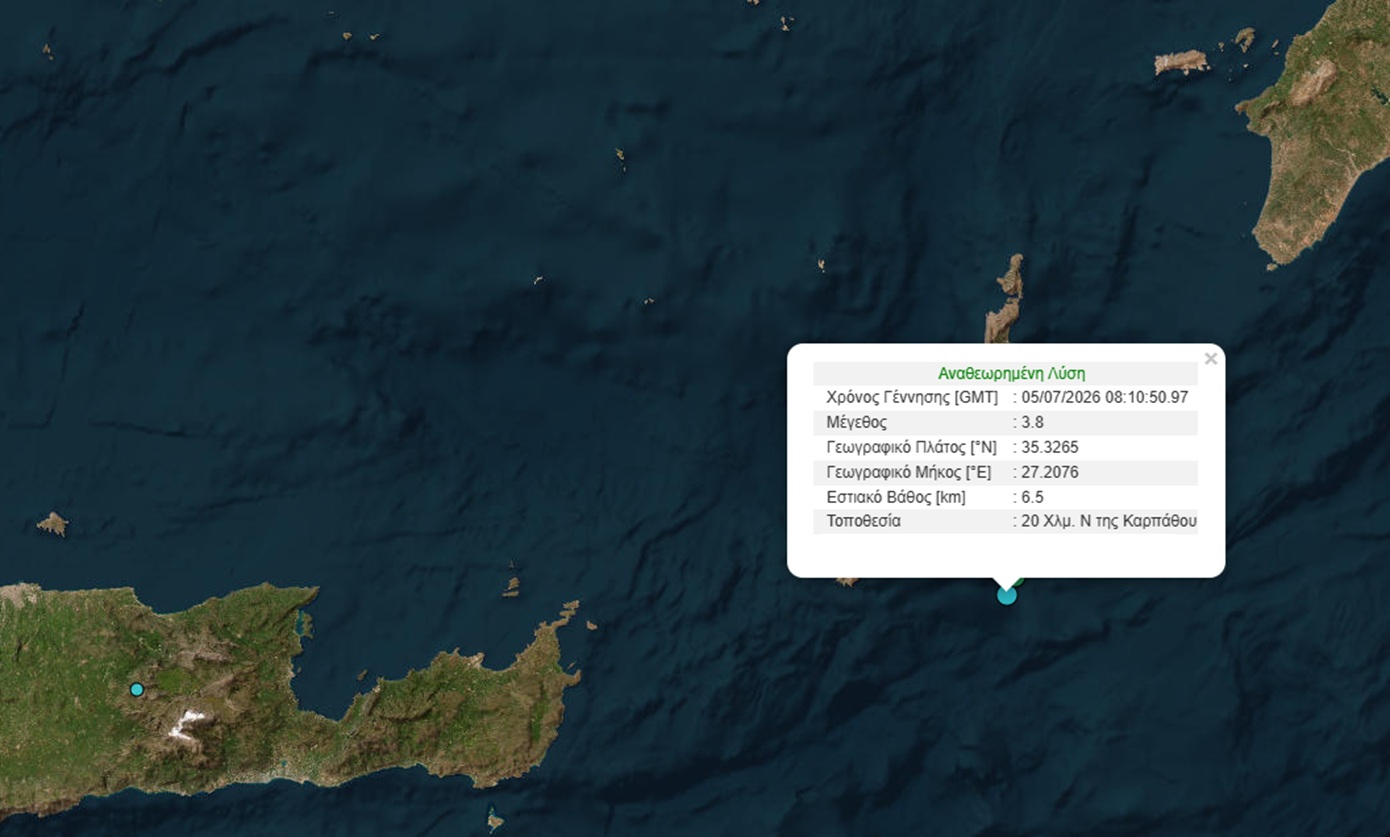Click the latitude value 35.3265
1390x837 pixels.
point(1050,447)
